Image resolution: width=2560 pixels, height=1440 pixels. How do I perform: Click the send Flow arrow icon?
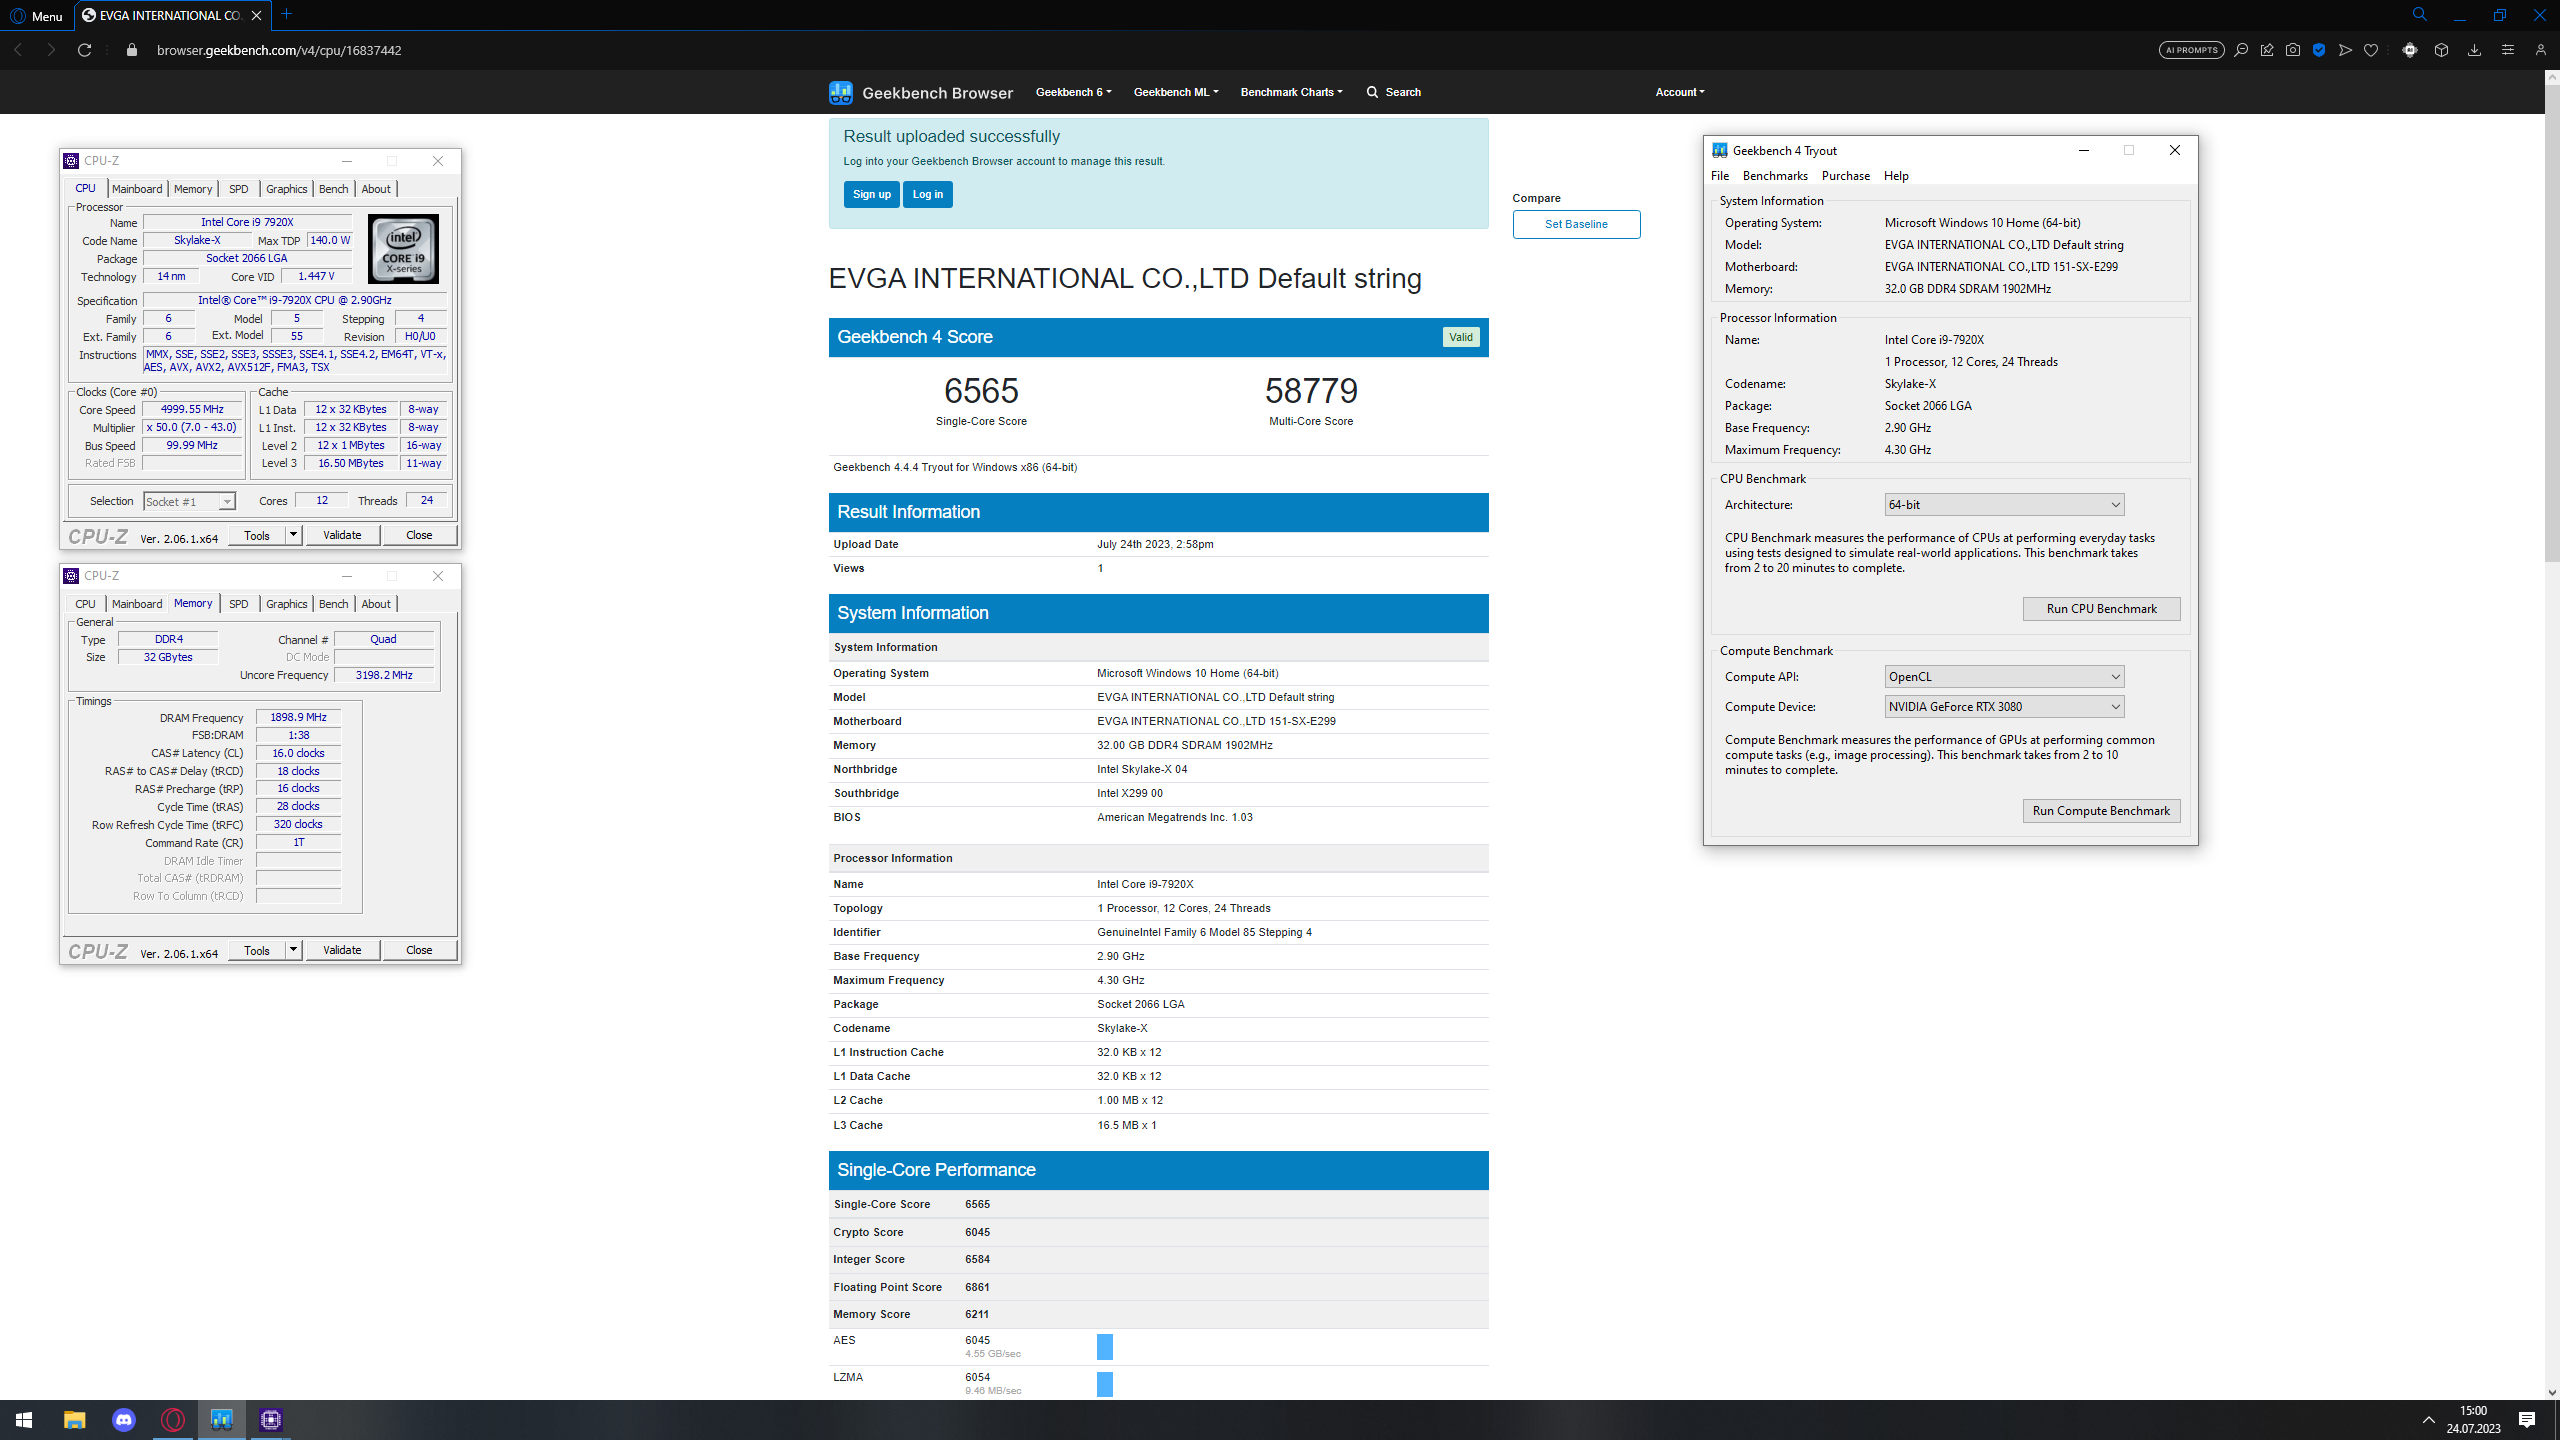(x=2345, y=50)
